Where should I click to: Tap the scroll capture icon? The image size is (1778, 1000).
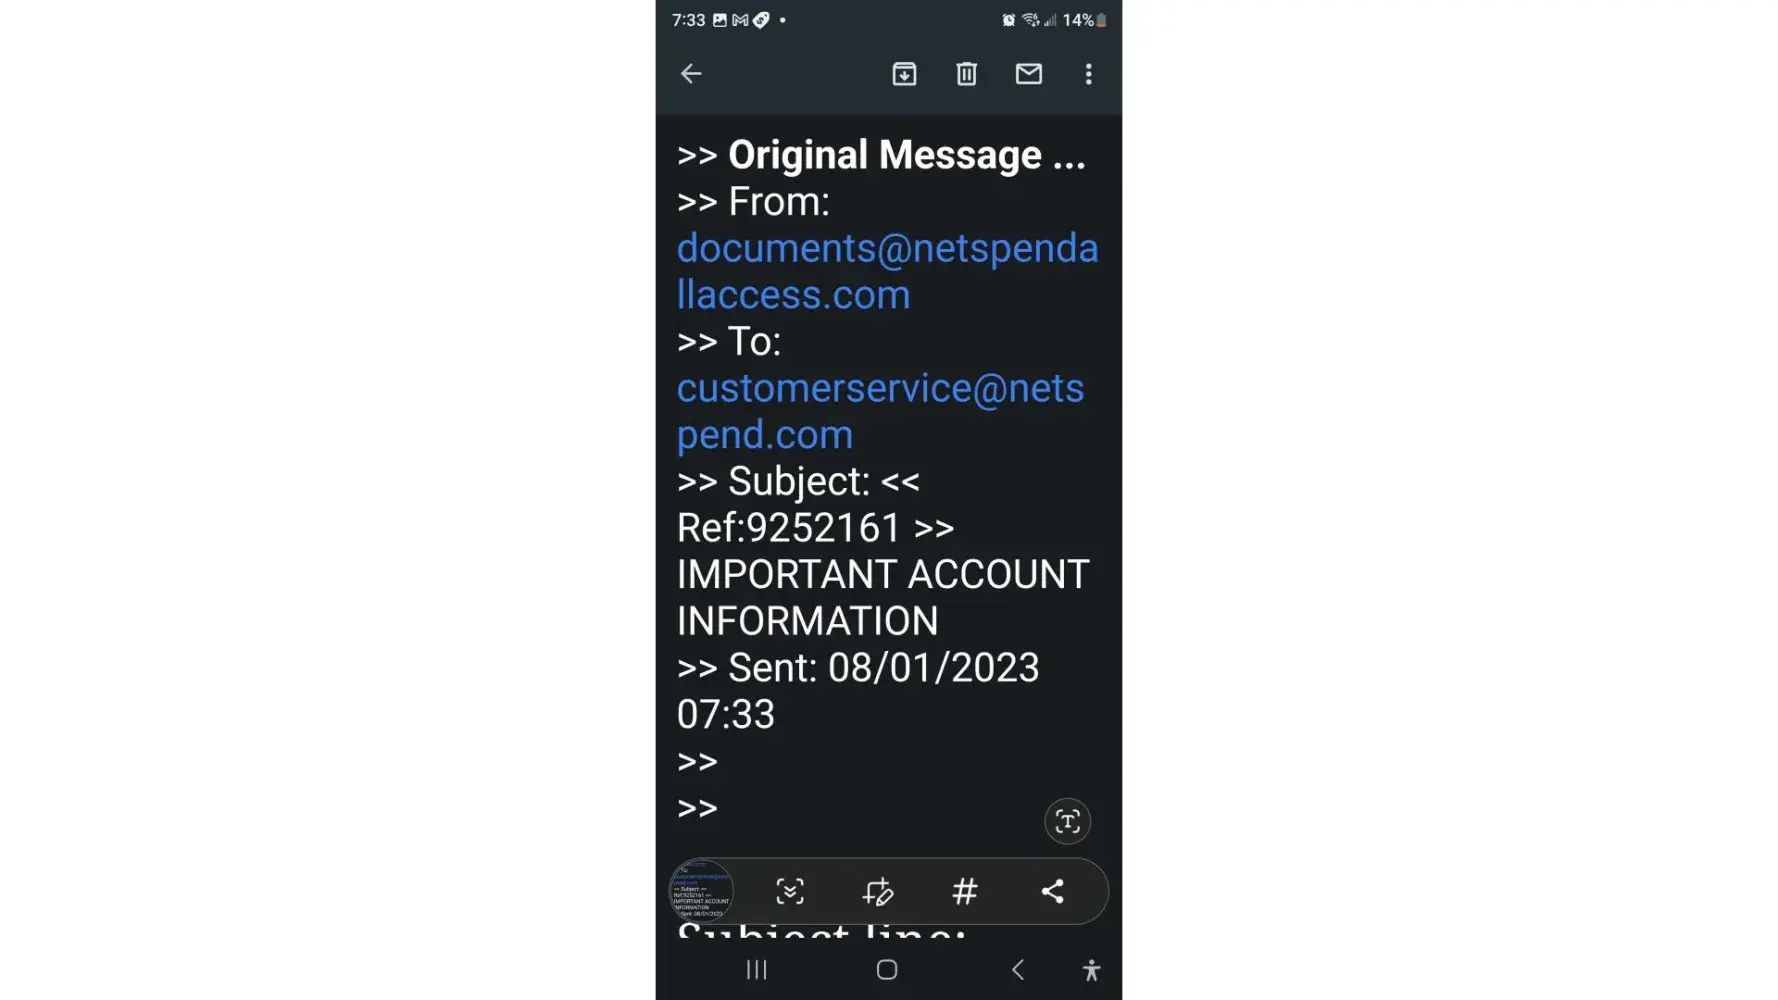coord(790,891)
